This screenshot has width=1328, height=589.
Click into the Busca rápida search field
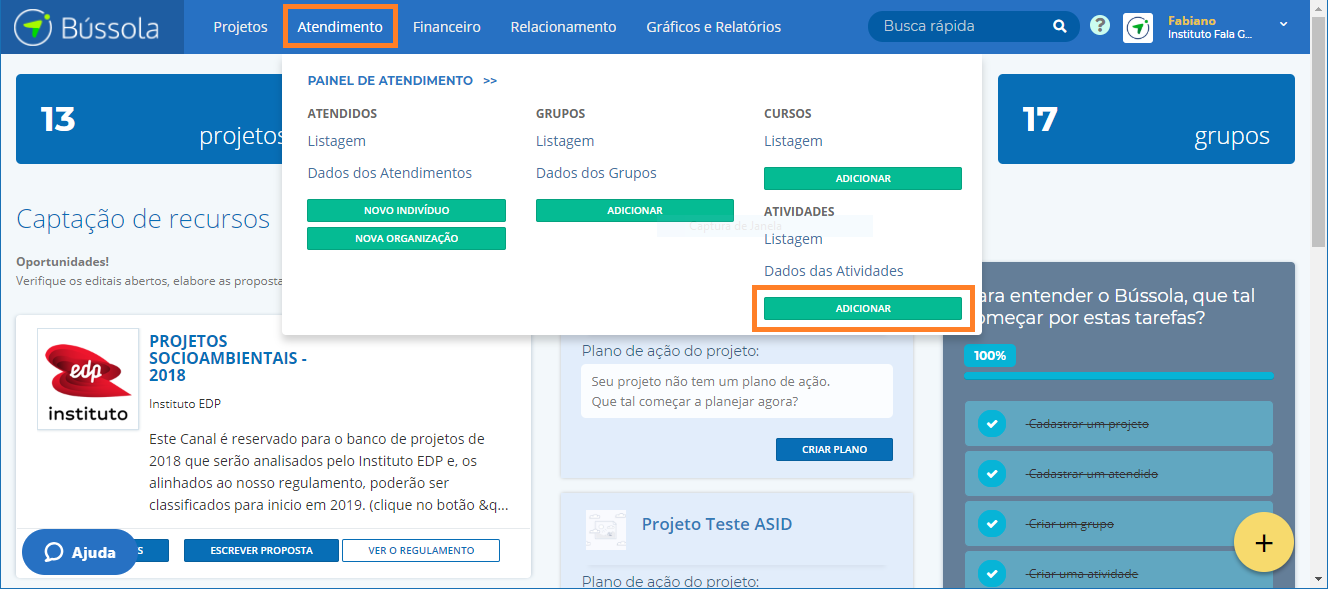[960, 27]
